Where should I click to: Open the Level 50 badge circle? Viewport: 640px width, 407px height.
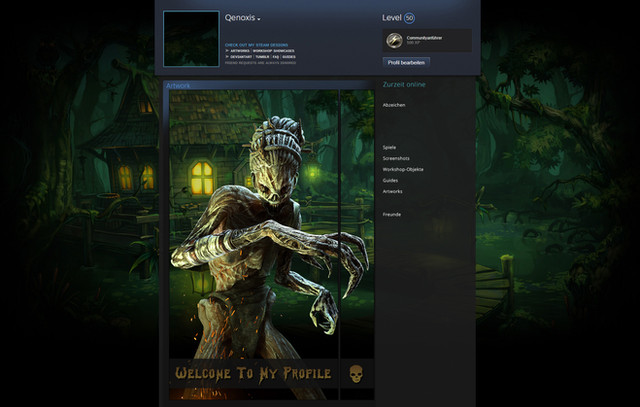(409, 18)
